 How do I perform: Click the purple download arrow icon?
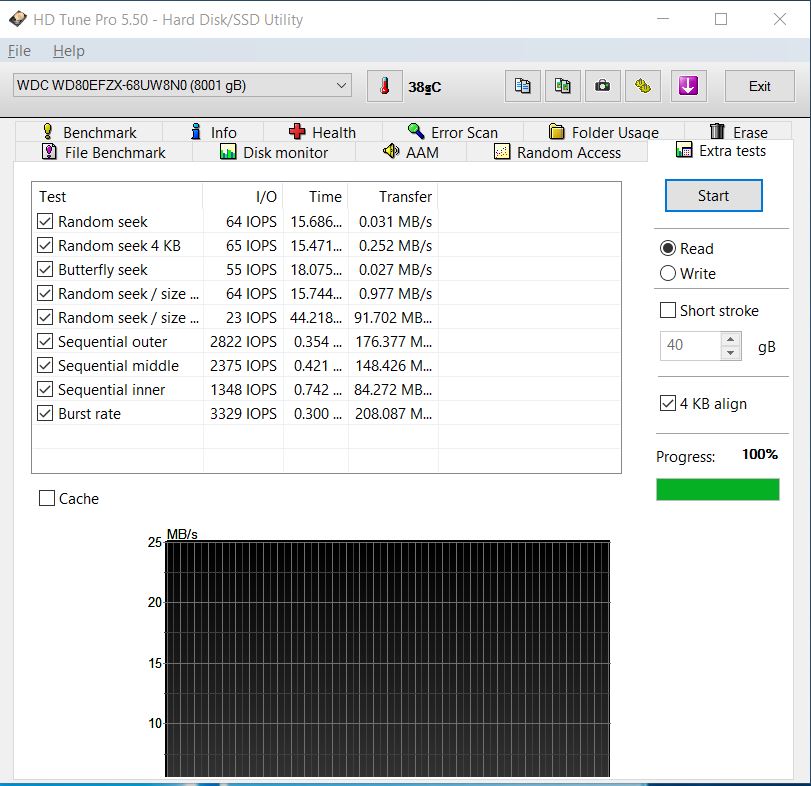pos(687,86)
